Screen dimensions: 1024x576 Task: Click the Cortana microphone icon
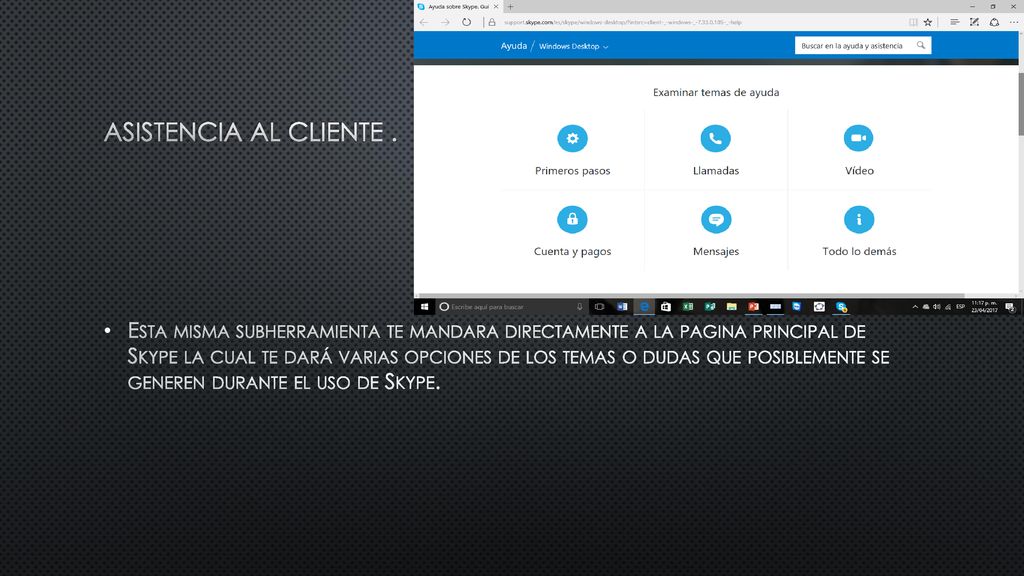pos(579,306)
